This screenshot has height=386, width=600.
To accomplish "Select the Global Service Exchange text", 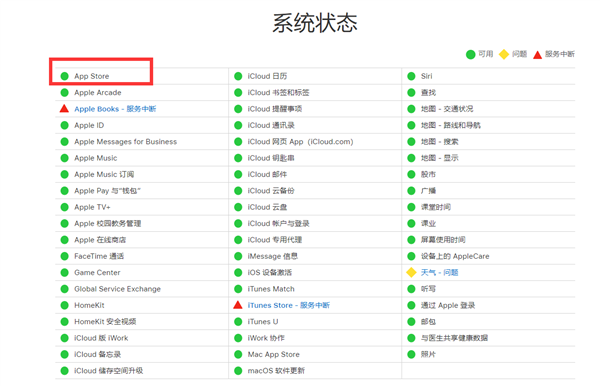I will [117, 289].
